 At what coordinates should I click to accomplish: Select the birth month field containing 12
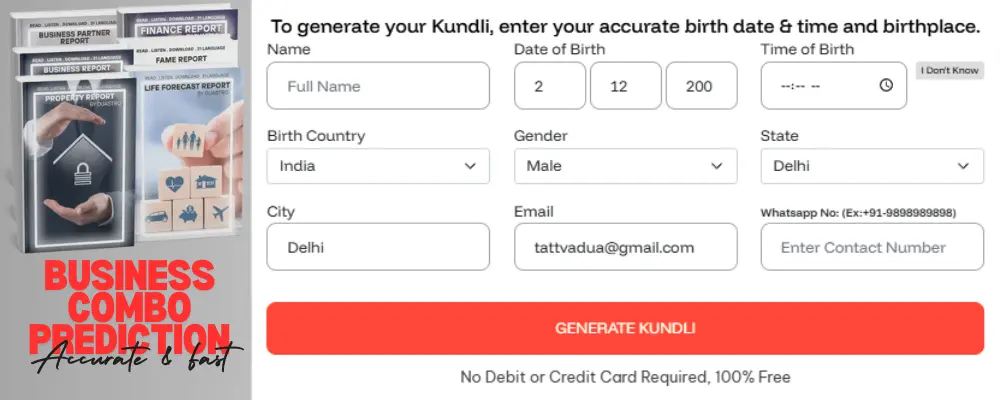click(625, 86)
